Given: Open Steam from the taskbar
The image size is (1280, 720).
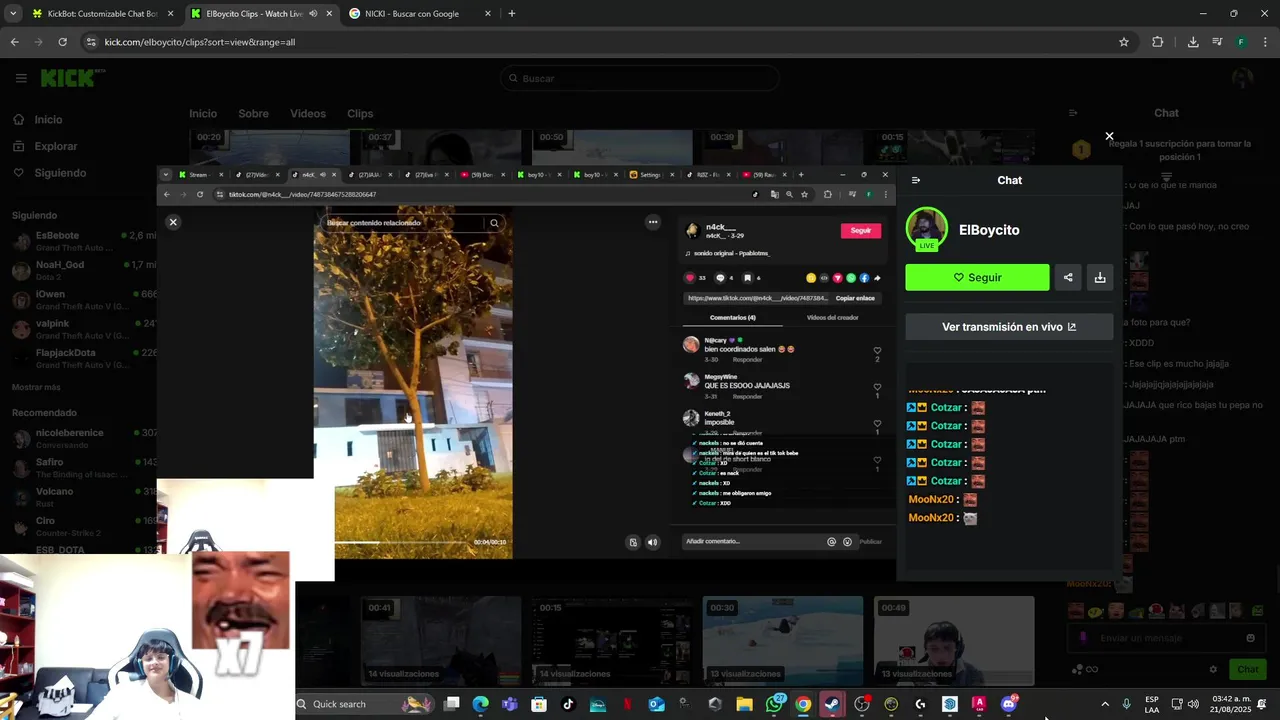Looking at the screenshot, I should point(832,704).
